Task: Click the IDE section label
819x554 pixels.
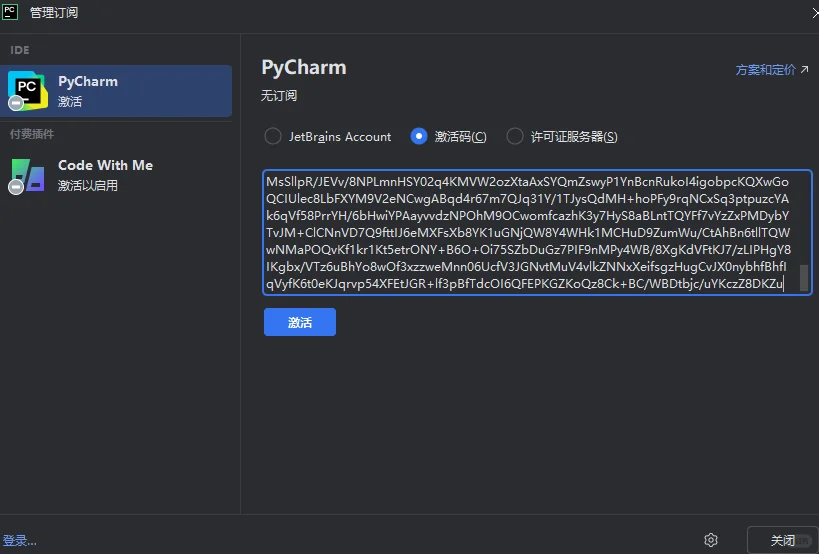Action: (x=20, y=50)
